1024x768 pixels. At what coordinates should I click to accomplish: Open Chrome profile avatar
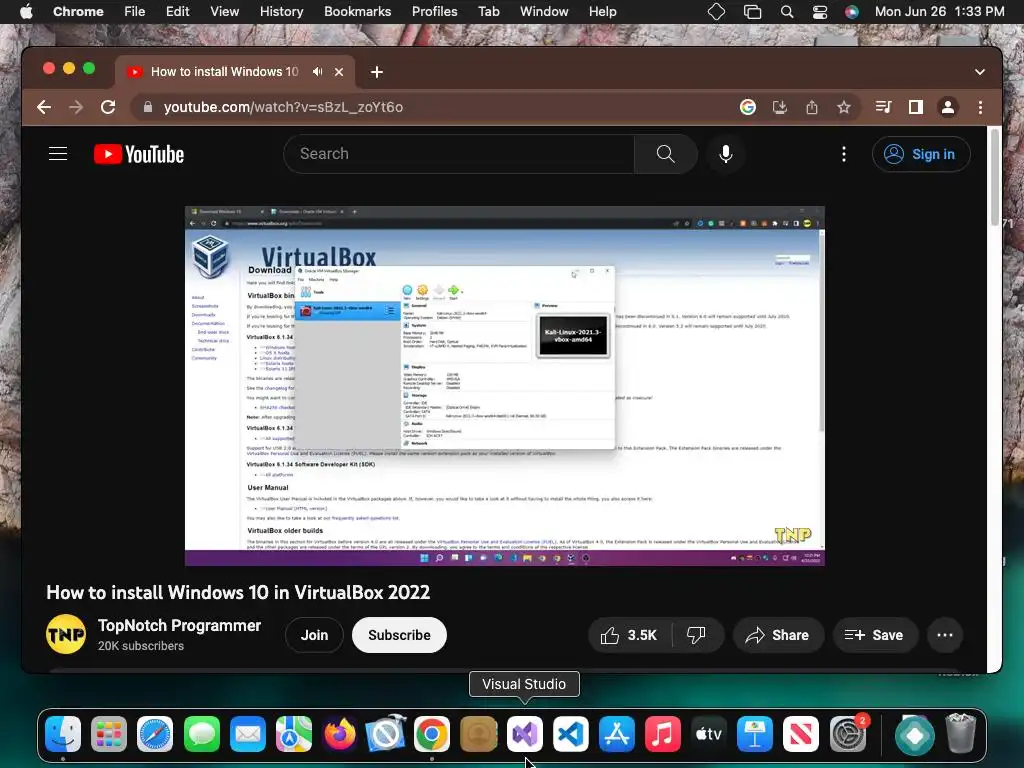pyautogui.click(x=948, y=107)
